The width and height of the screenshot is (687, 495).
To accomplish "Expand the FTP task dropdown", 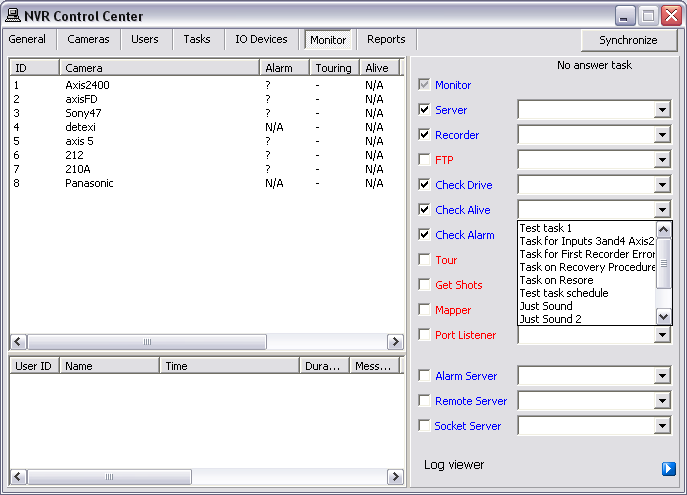I will tap(662, 159).
